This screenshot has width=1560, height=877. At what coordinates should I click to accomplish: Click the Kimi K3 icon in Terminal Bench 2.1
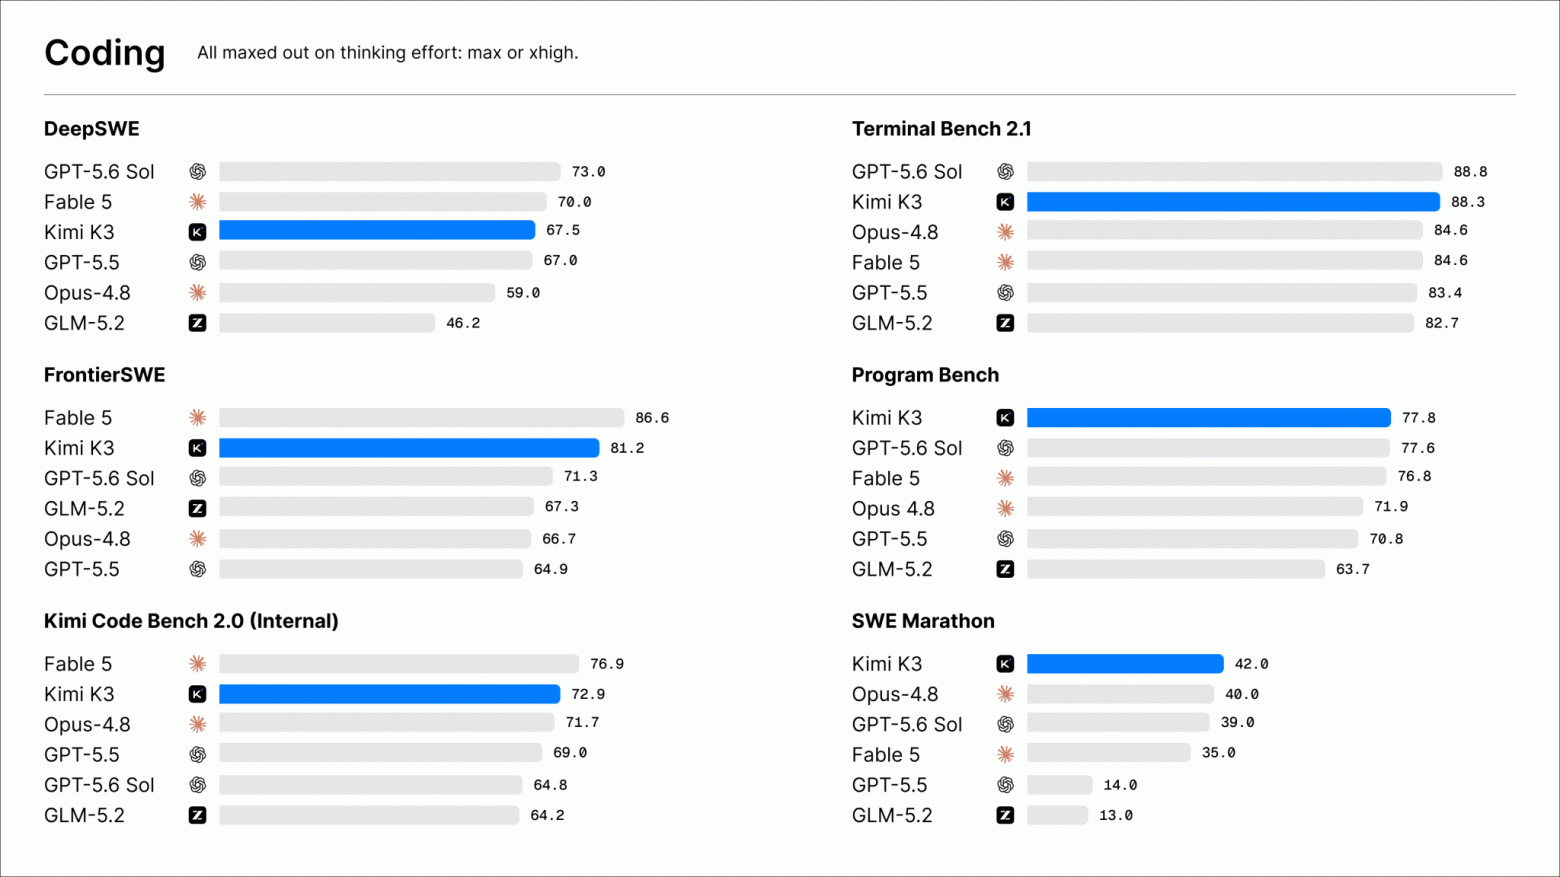tap(1005, 202)
